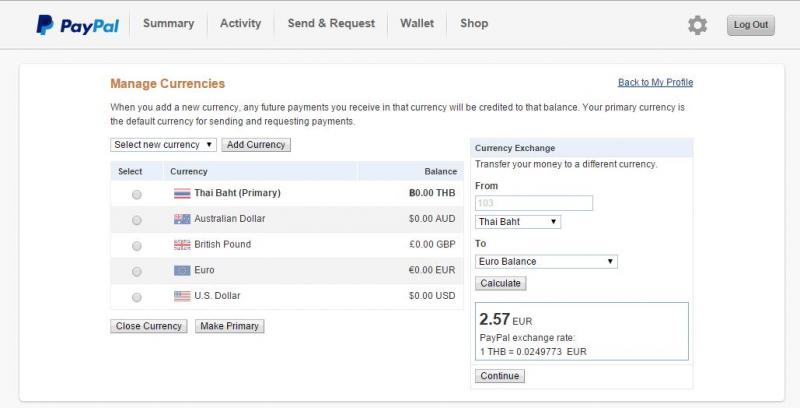The height and width of the screenshot is (408, 800).
Task: Expand the From currency Thai Baht dropdown
Action: click(517, 222)
